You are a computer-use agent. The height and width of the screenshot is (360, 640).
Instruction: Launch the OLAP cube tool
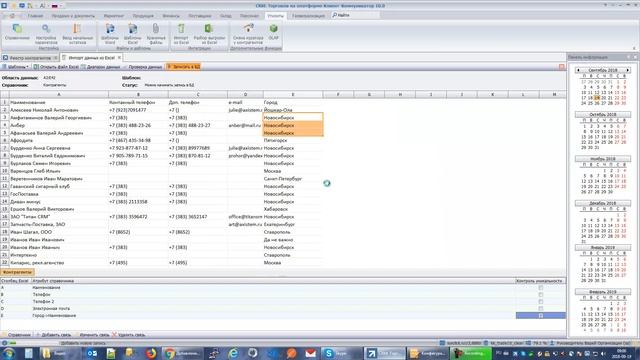tap(273, 33)
